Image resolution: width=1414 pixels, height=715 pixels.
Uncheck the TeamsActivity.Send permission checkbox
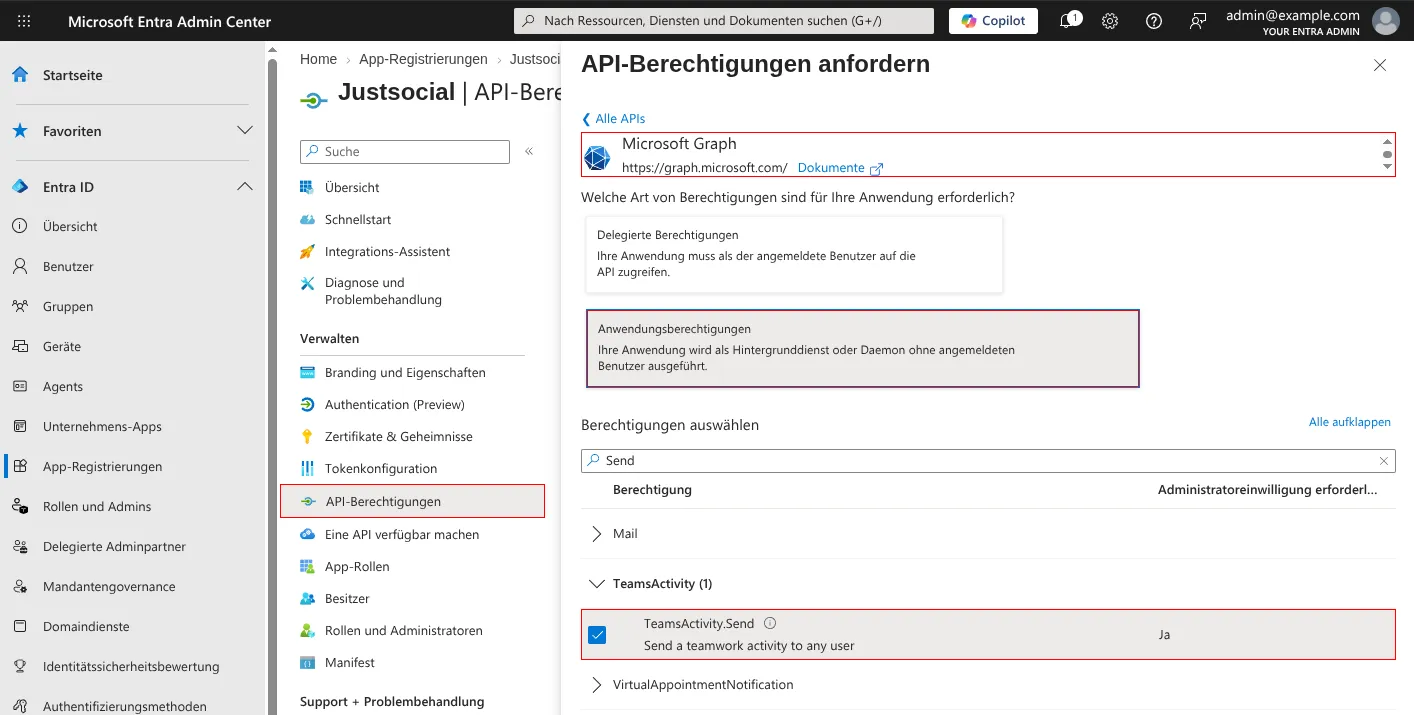click(x=597, y=635)
